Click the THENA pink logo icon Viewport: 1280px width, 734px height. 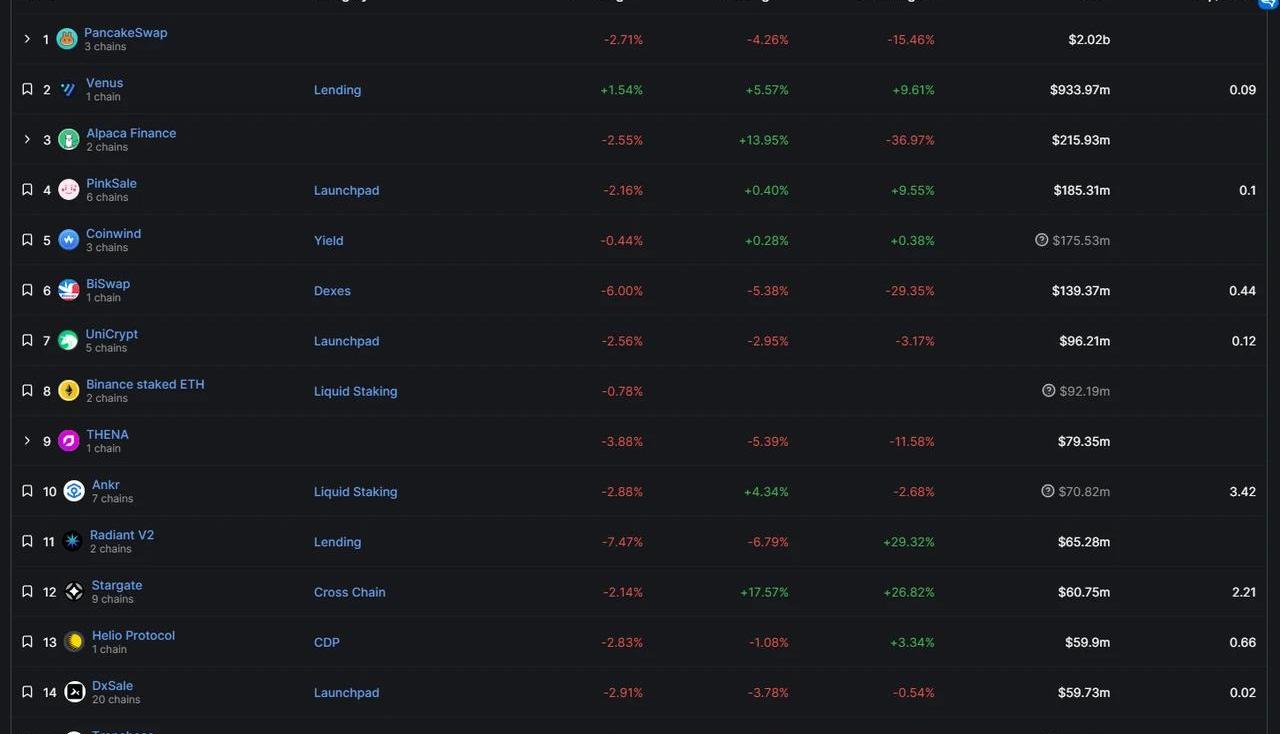click(x=68, y=441)
